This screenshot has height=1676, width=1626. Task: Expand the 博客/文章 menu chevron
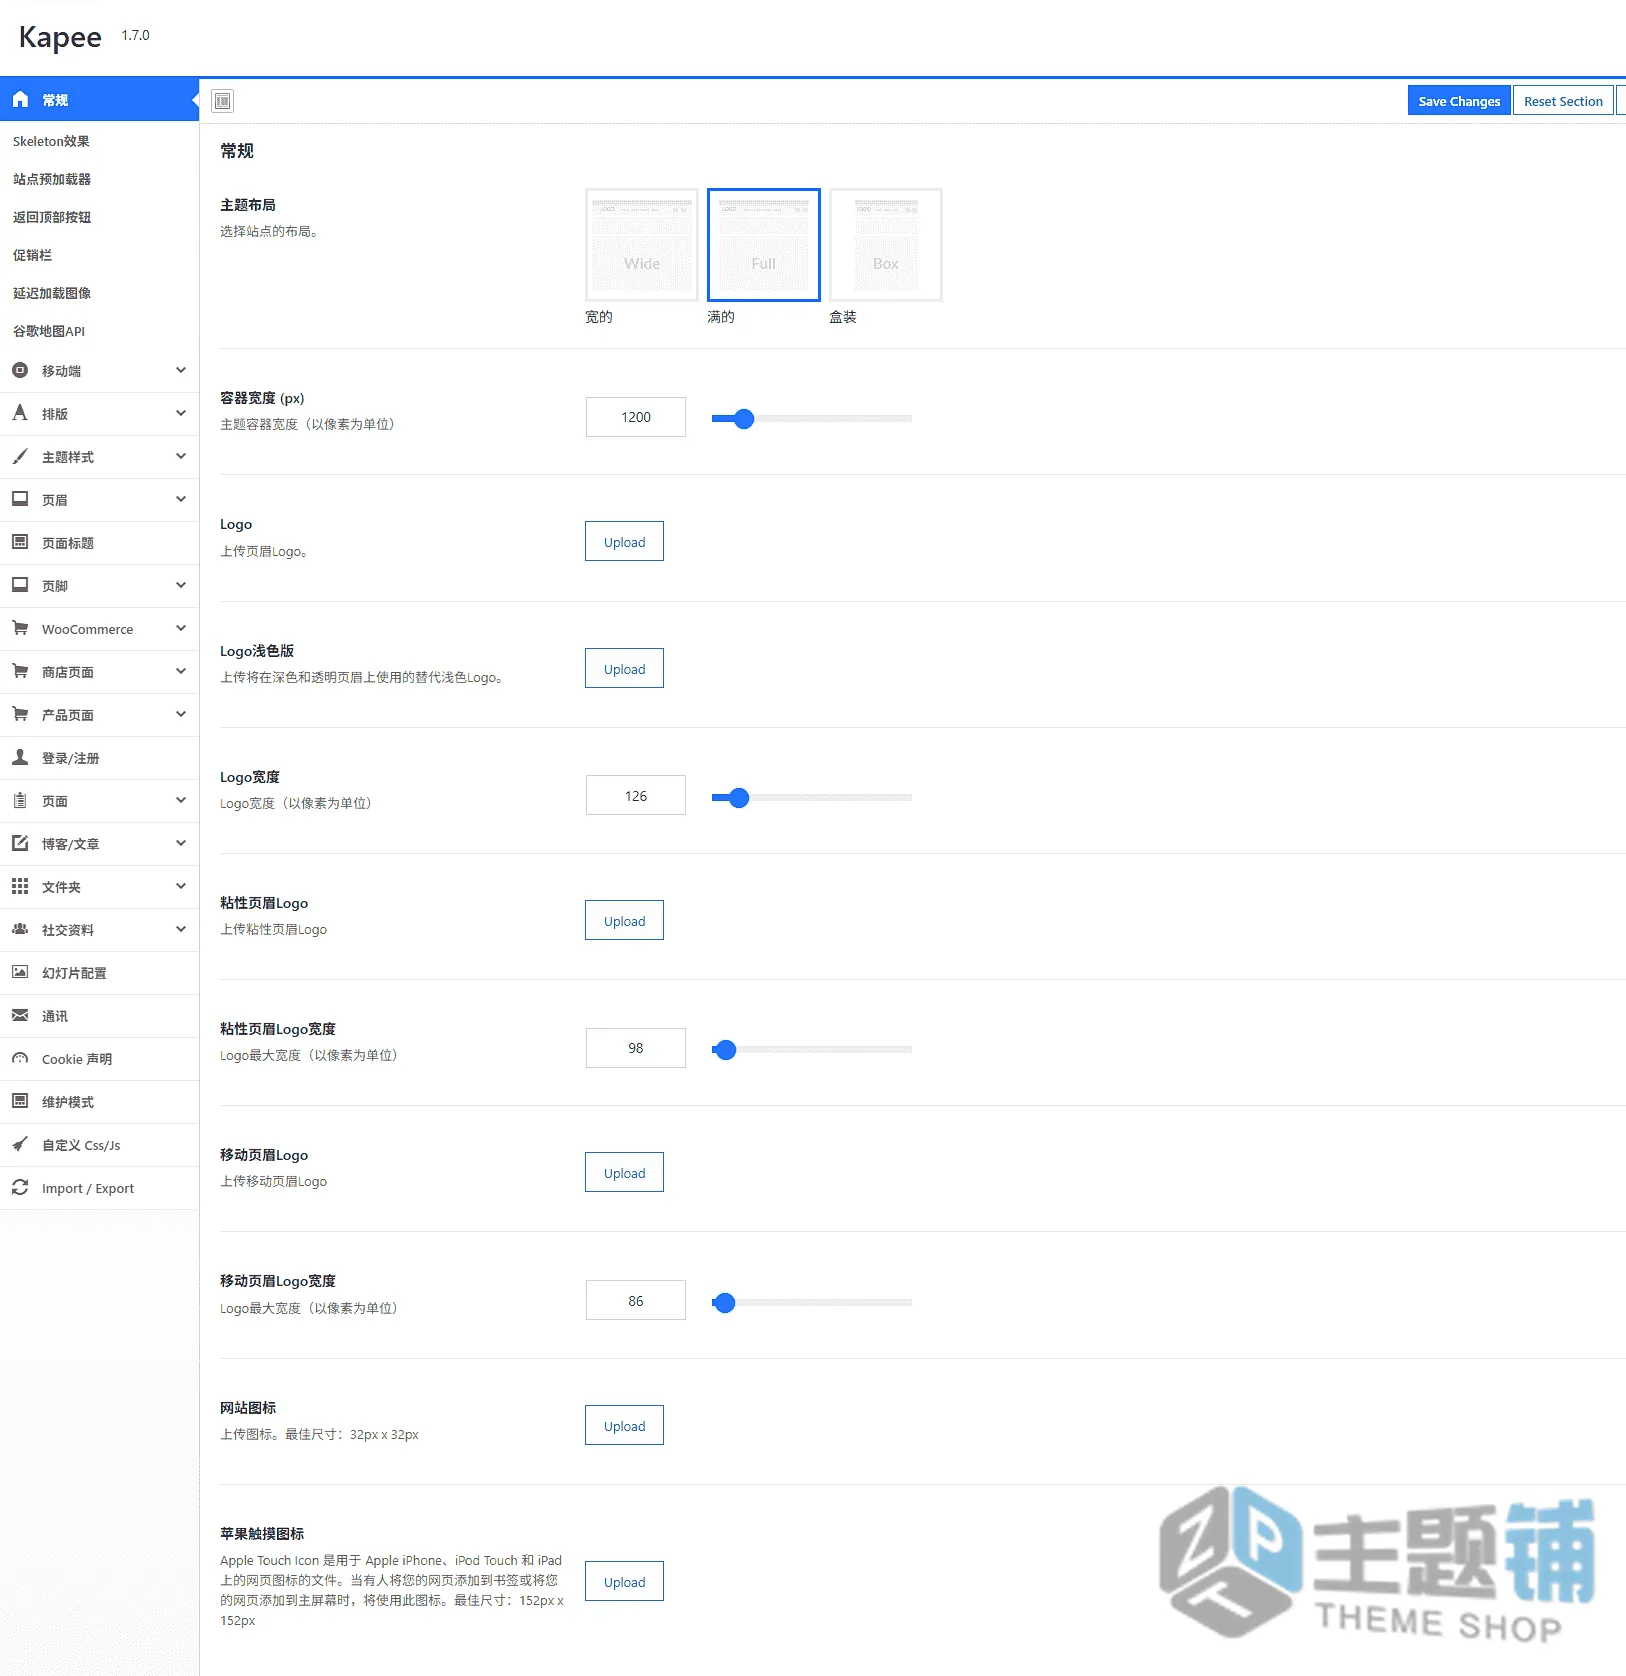(x=181, y=843)
